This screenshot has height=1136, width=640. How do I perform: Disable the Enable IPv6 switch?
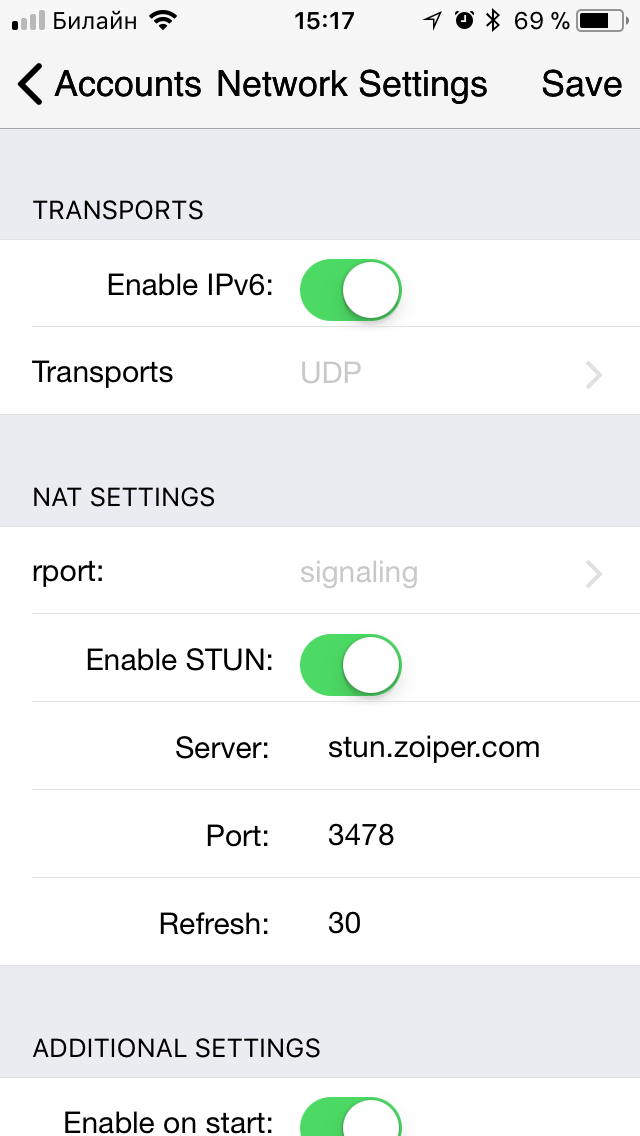coord(351,290)
